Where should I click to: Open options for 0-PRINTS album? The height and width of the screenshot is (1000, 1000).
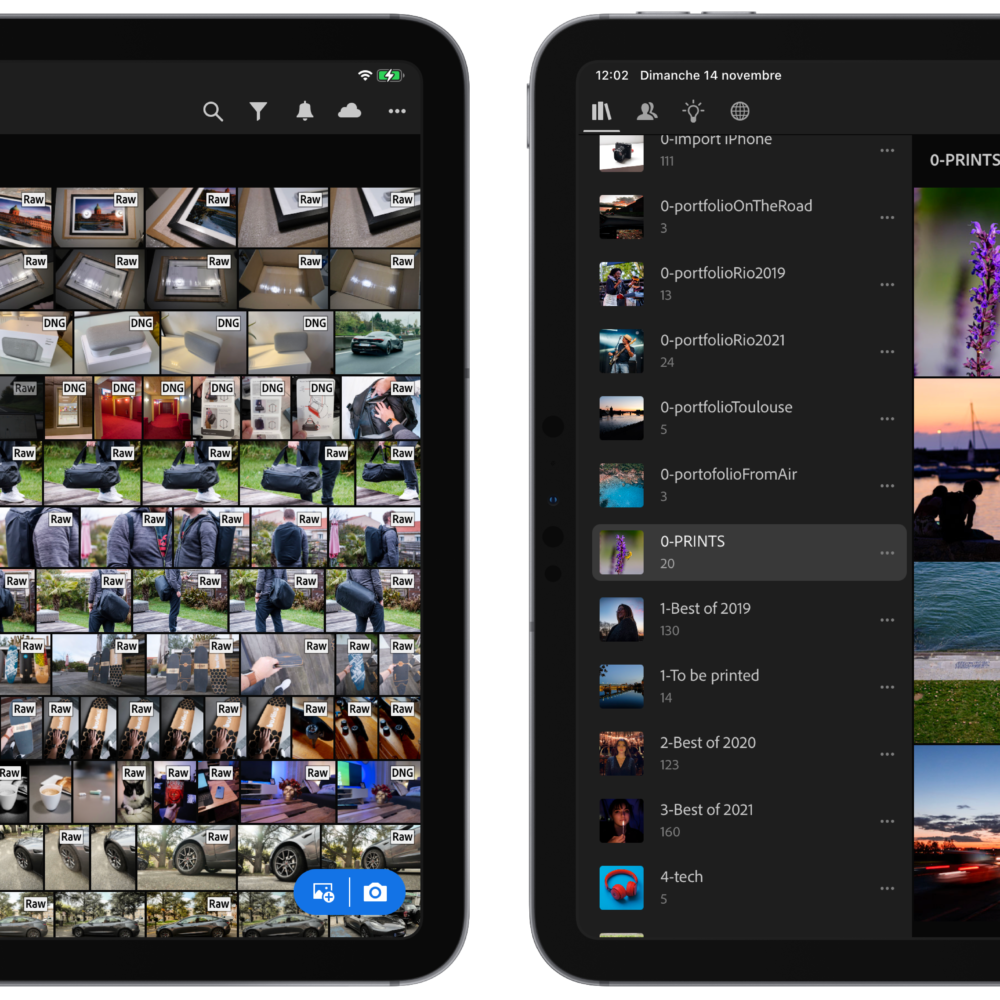tap(887, 553)
